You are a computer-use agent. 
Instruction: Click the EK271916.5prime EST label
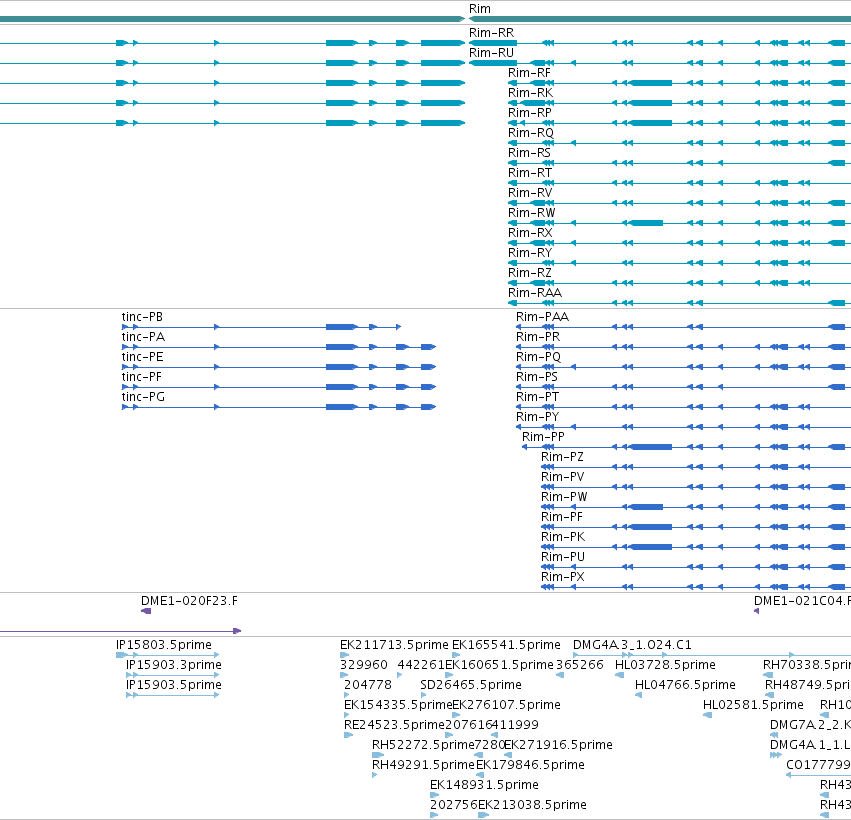[x=558, y=746]
